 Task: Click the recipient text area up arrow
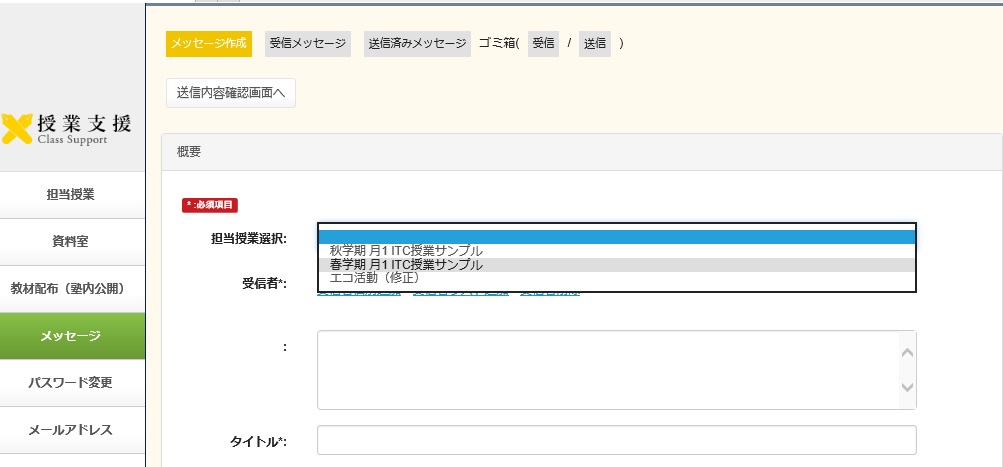tap(906, 352)
